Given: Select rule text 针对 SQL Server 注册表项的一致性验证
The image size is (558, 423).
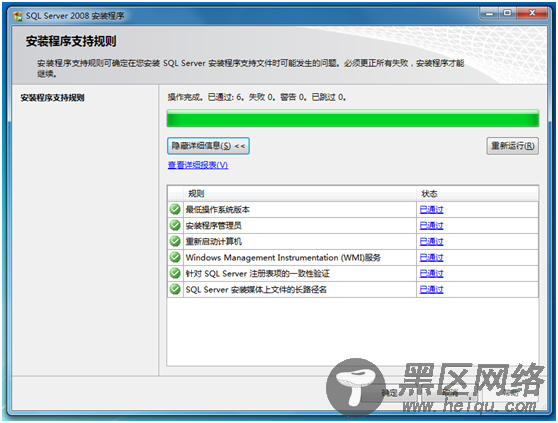Looking at the screenshot, I should [x=257, y=274].
